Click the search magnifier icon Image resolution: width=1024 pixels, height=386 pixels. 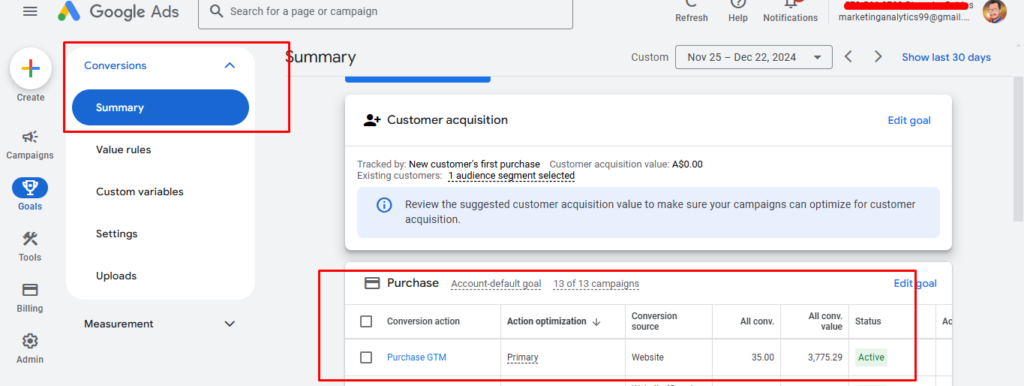[x=216, y=11]
